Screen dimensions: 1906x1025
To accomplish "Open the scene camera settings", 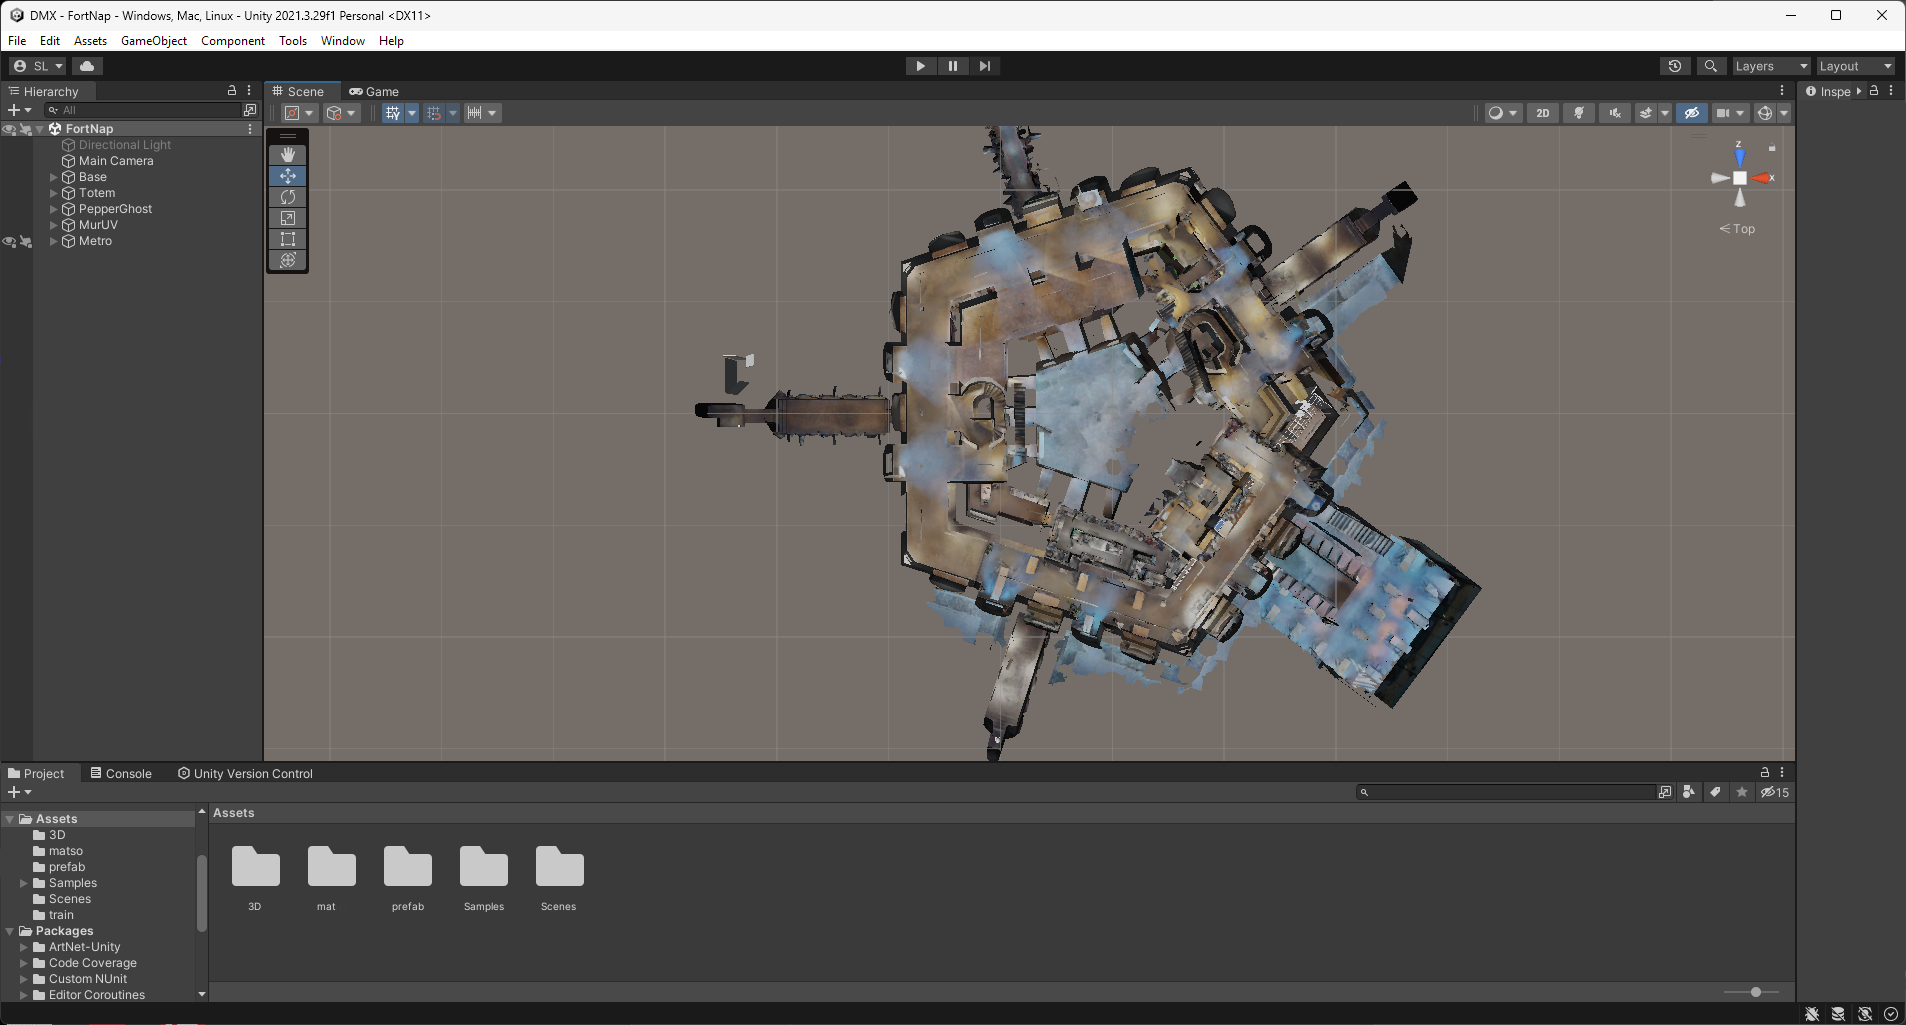I will [1729, 113].
